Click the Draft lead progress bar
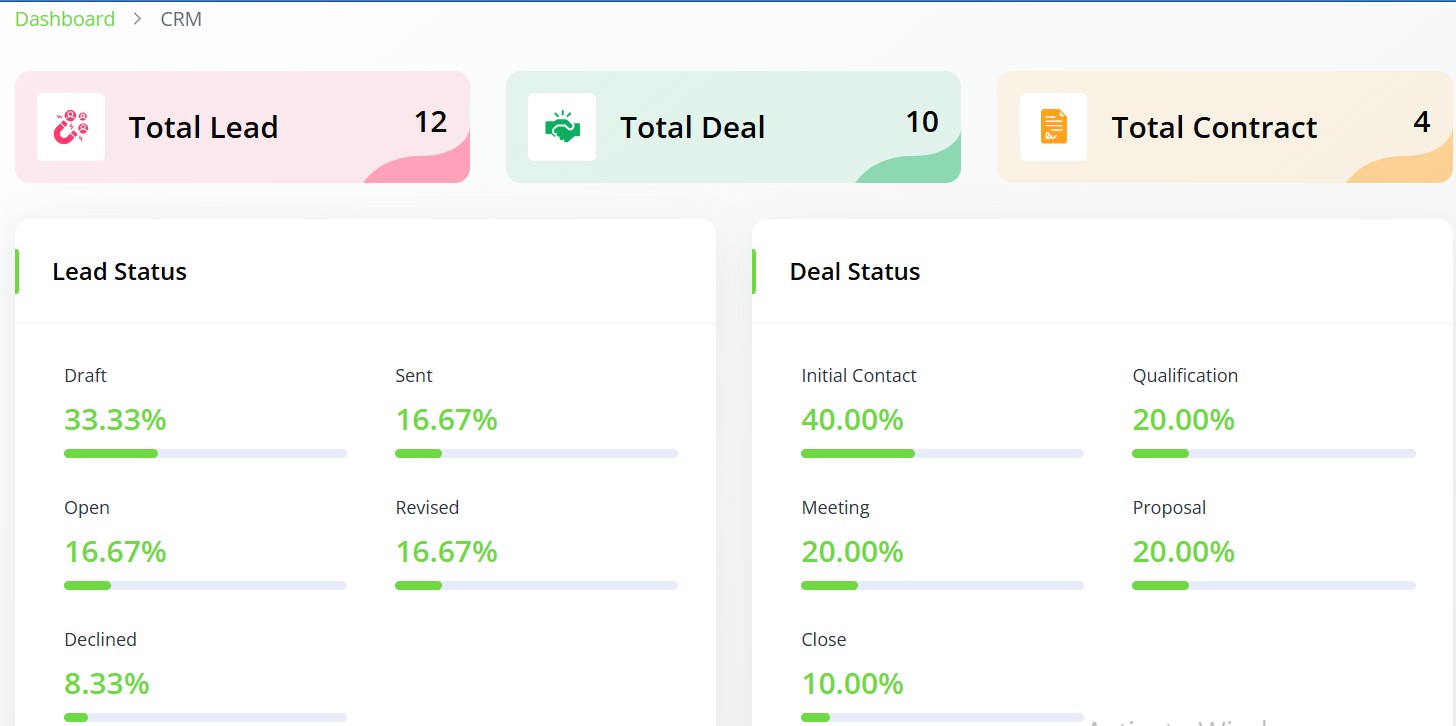The image size is (1456, 726). coord(205,454)
